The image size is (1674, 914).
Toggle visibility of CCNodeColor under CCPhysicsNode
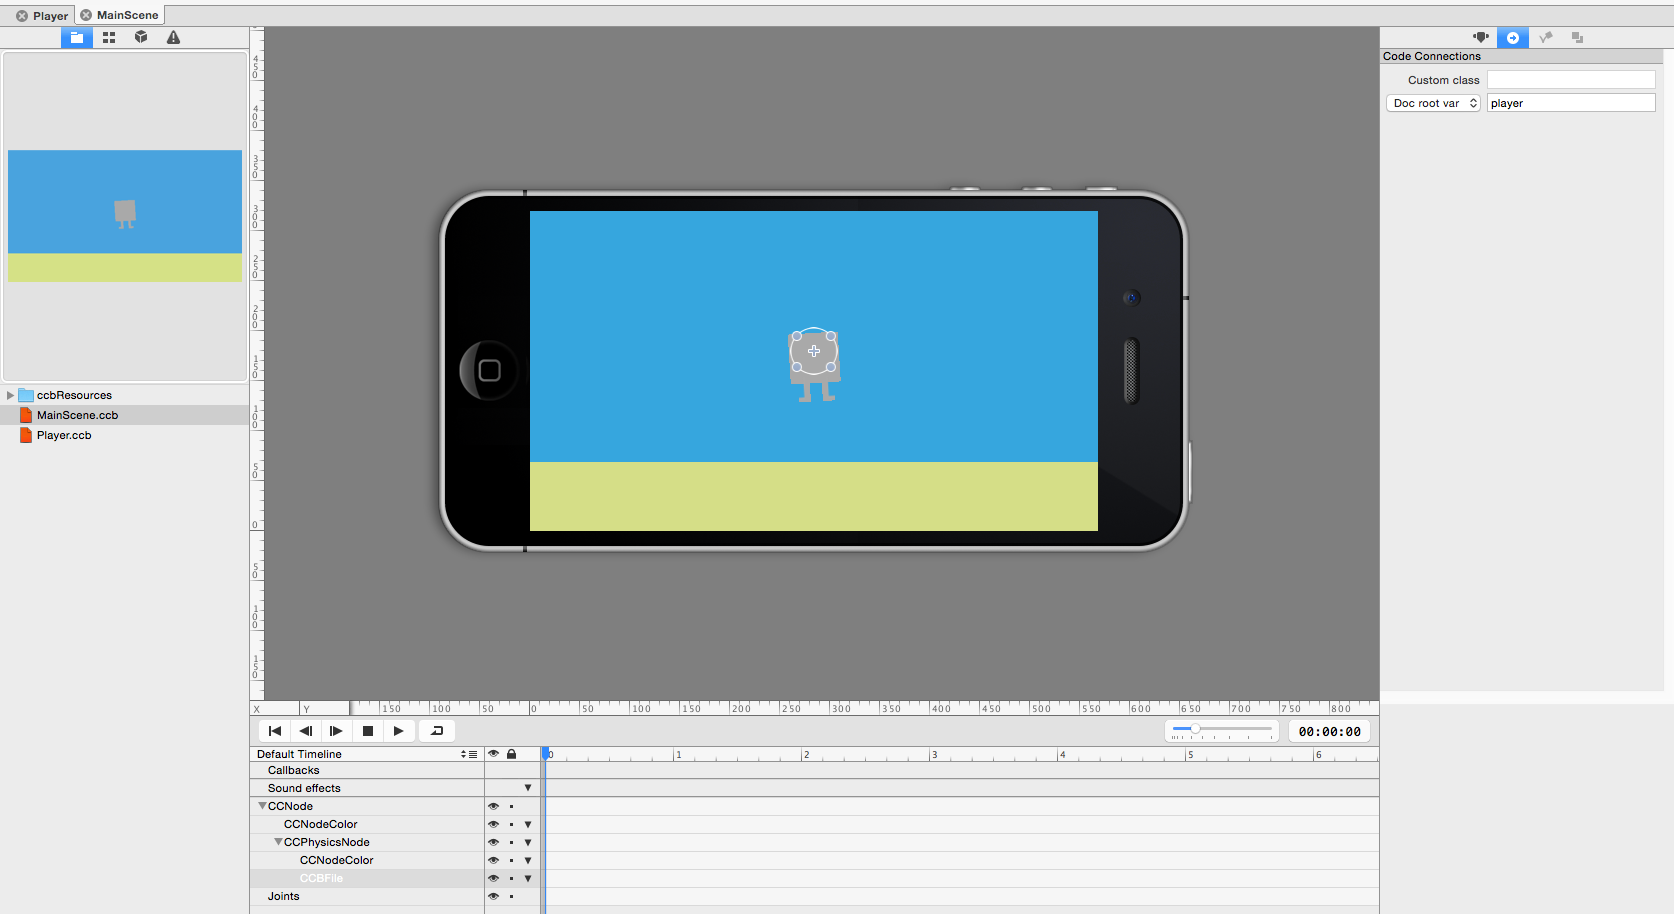(x=493, y=860)
